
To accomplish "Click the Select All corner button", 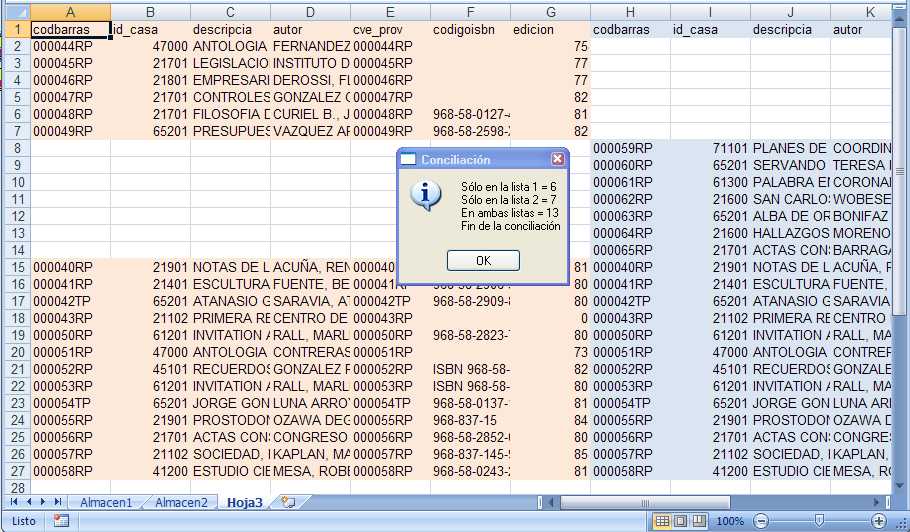I will pyautogui.click(x=16, y=12).
